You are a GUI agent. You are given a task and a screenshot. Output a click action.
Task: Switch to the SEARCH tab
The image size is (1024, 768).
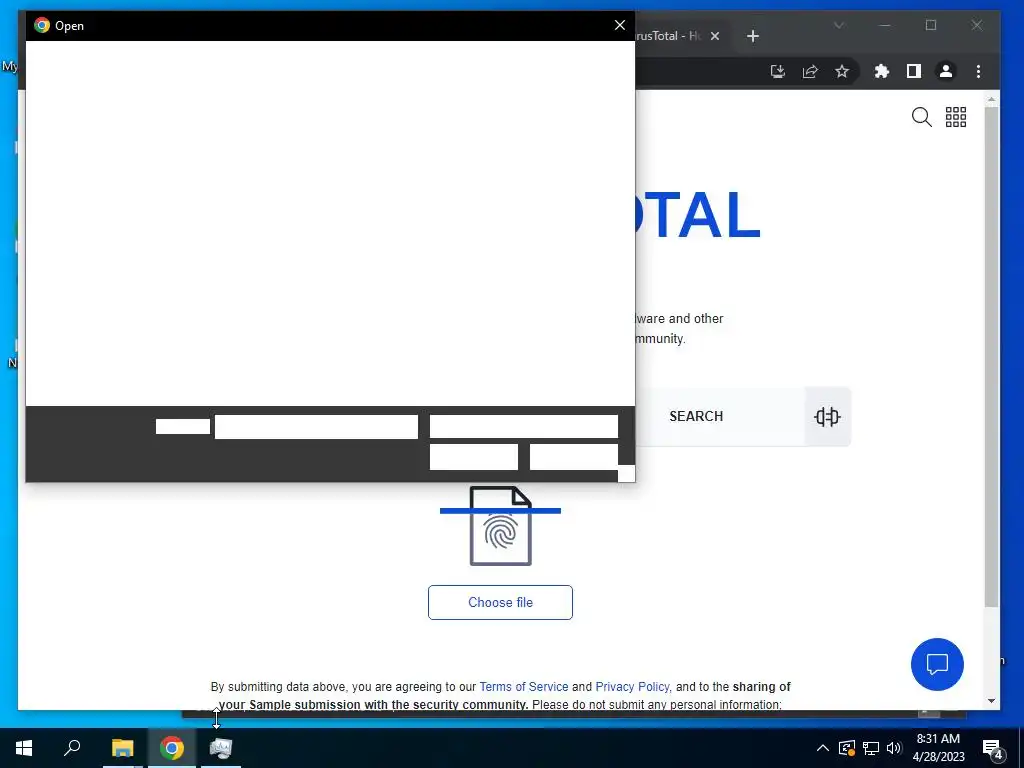tap(696, 417)
